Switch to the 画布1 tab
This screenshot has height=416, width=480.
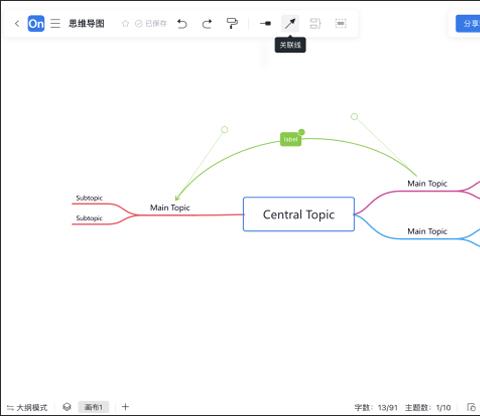(94, 407)
